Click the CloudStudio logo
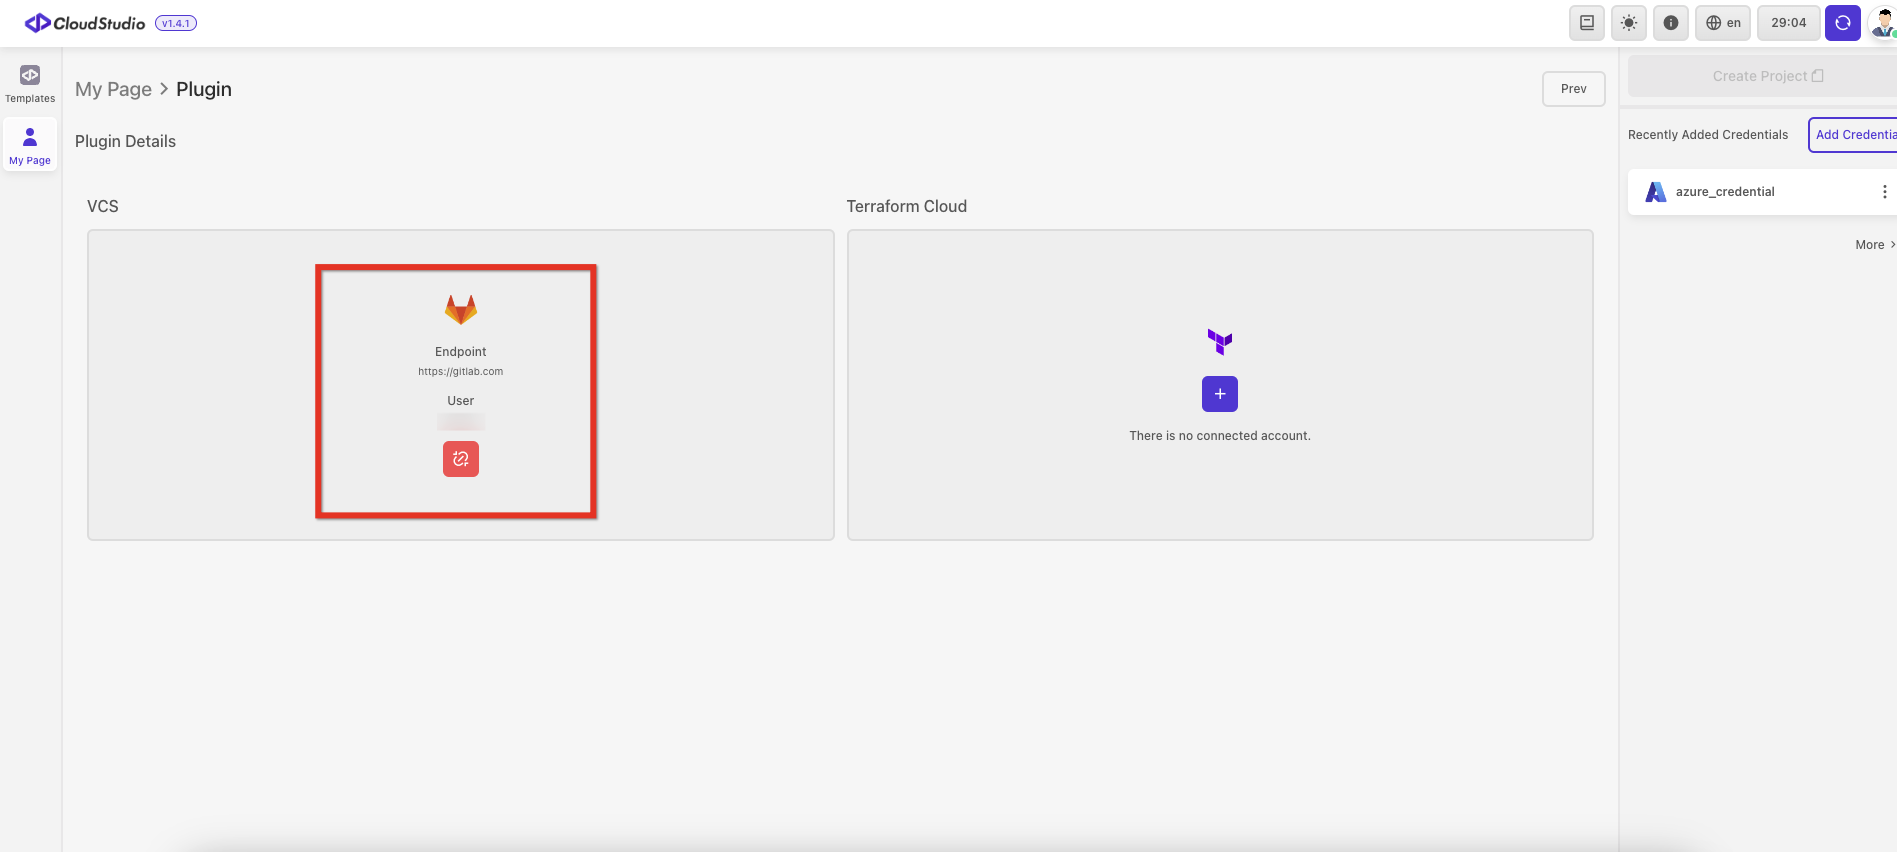 point(85,23)
